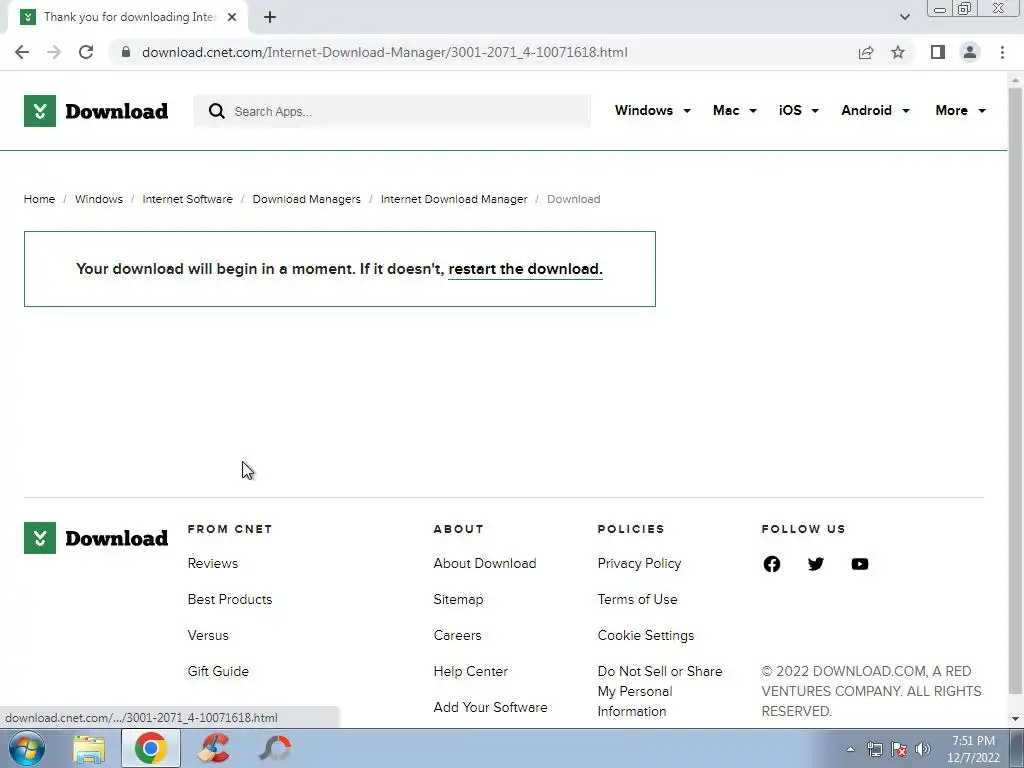Image resolution: width=1024 pixels, height=768 pixels.
Task: Expand the Android dropdown menu
Action: [875, 110]
